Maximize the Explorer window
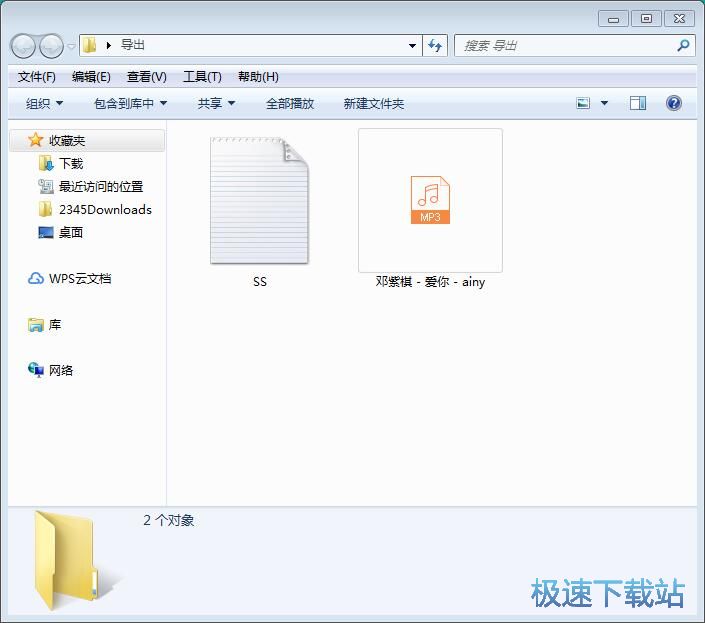The height and width of the screenshot is (623, 705). [647, 19]
